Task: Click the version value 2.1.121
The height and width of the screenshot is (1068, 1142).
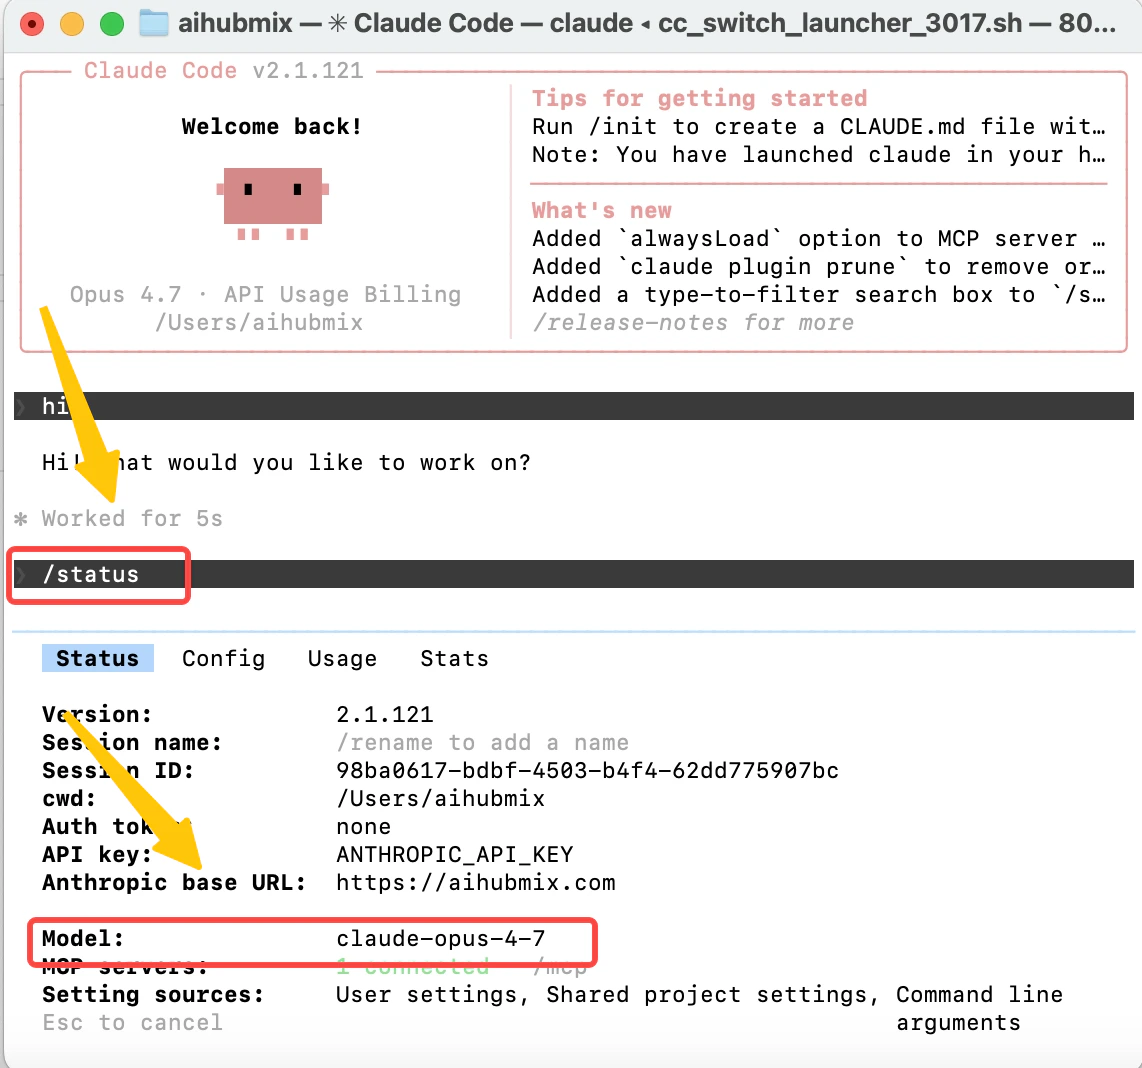Action: coord(385,714)
